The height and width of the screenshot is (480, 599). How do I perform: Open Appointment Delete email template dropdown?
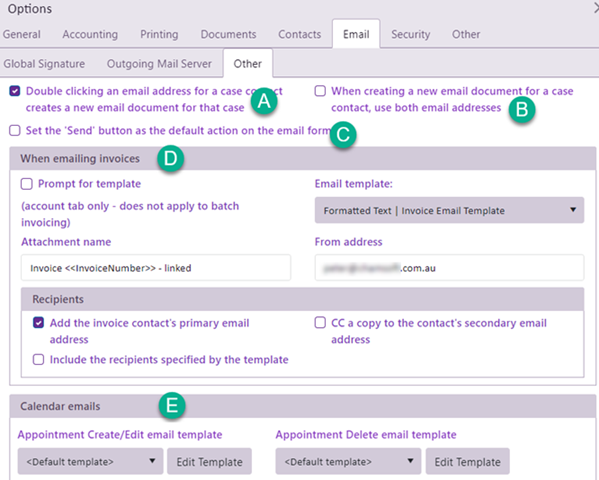(x=348, y=461)
